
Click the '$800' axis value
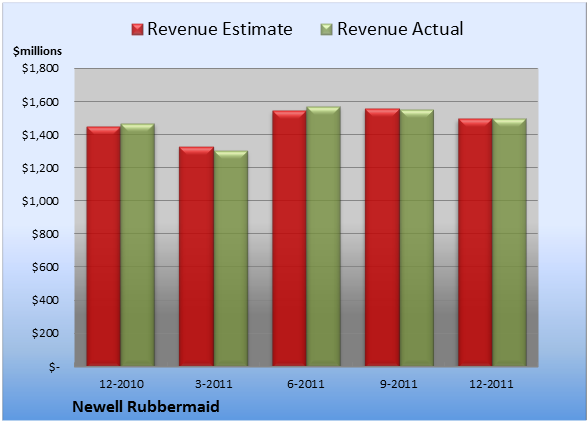coord(45,234)
